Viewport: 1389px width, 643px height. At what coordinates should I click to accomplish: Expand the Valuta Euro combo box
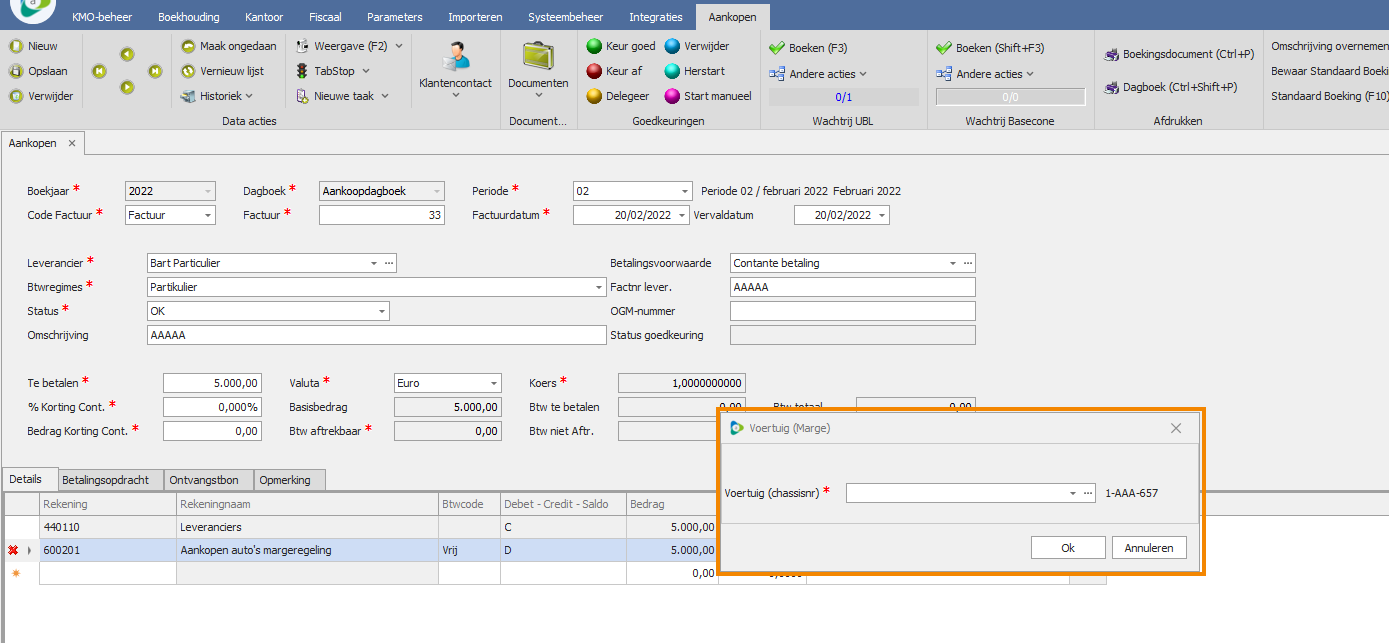[x=493, y=383]
